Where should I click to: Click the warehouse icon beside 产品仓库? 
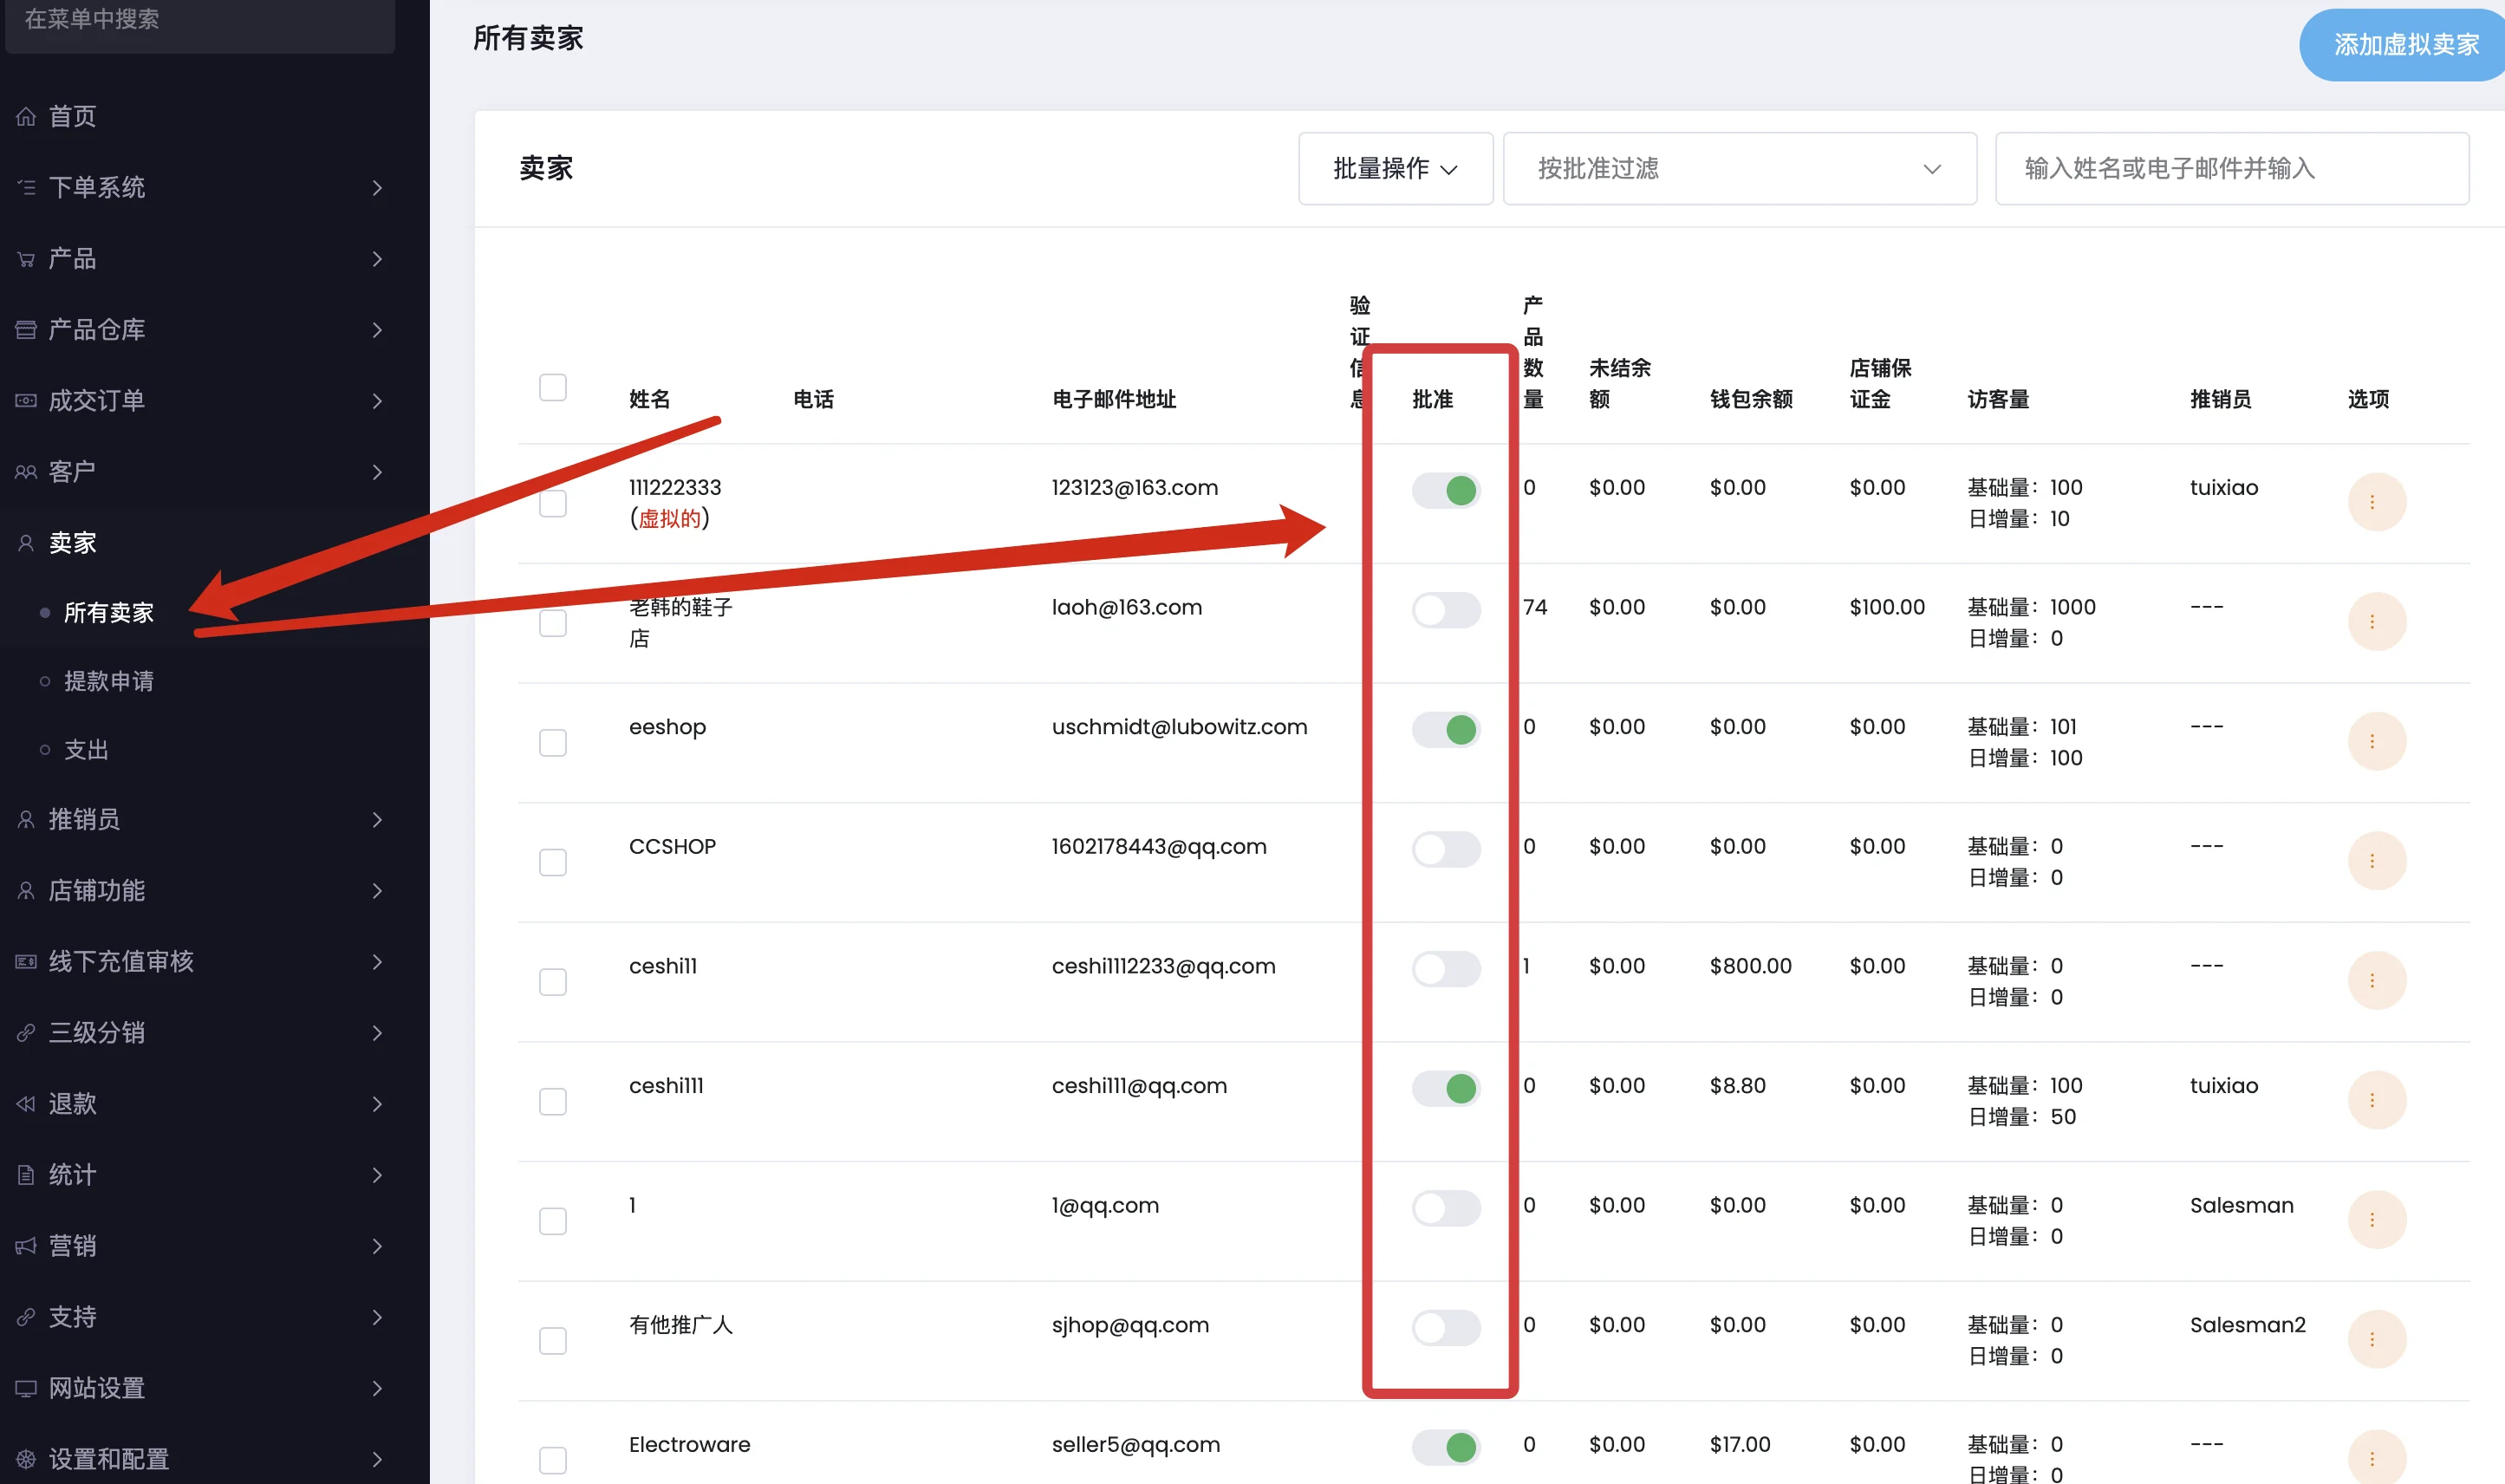(x=26, y=330)
